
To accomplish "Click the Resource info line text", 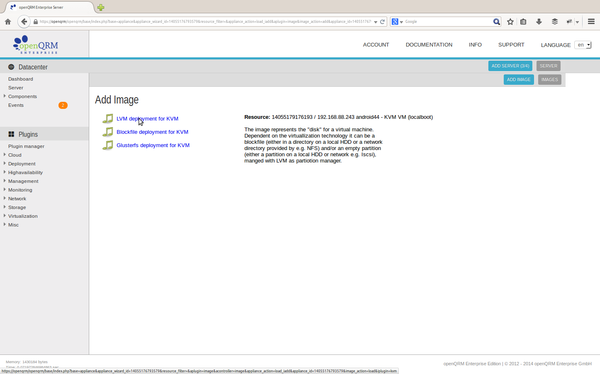I will (339, 117).
